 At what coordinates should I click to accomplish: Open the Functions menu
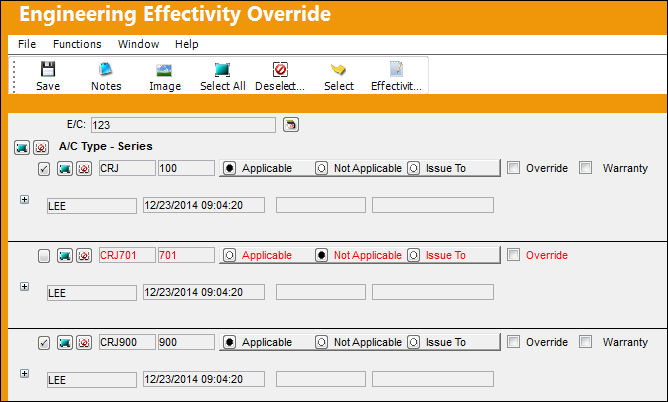[x=77, y=44]
